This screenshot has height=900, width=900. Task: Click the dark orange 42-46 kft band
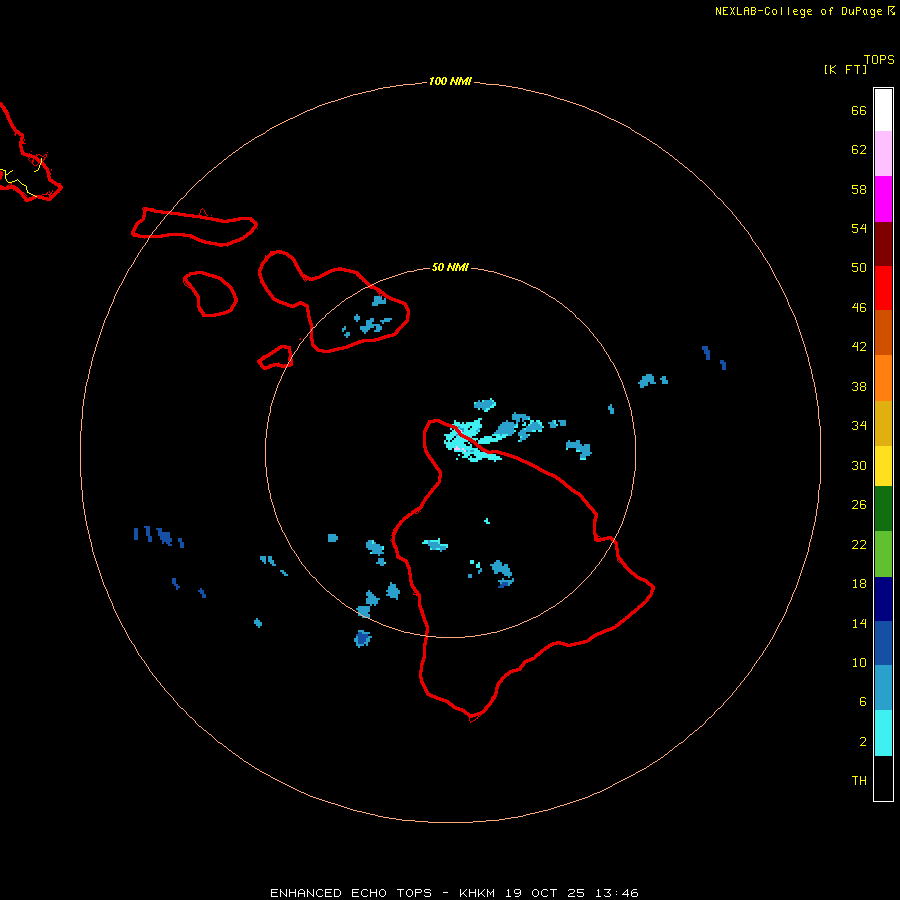[x=883, y=332]
